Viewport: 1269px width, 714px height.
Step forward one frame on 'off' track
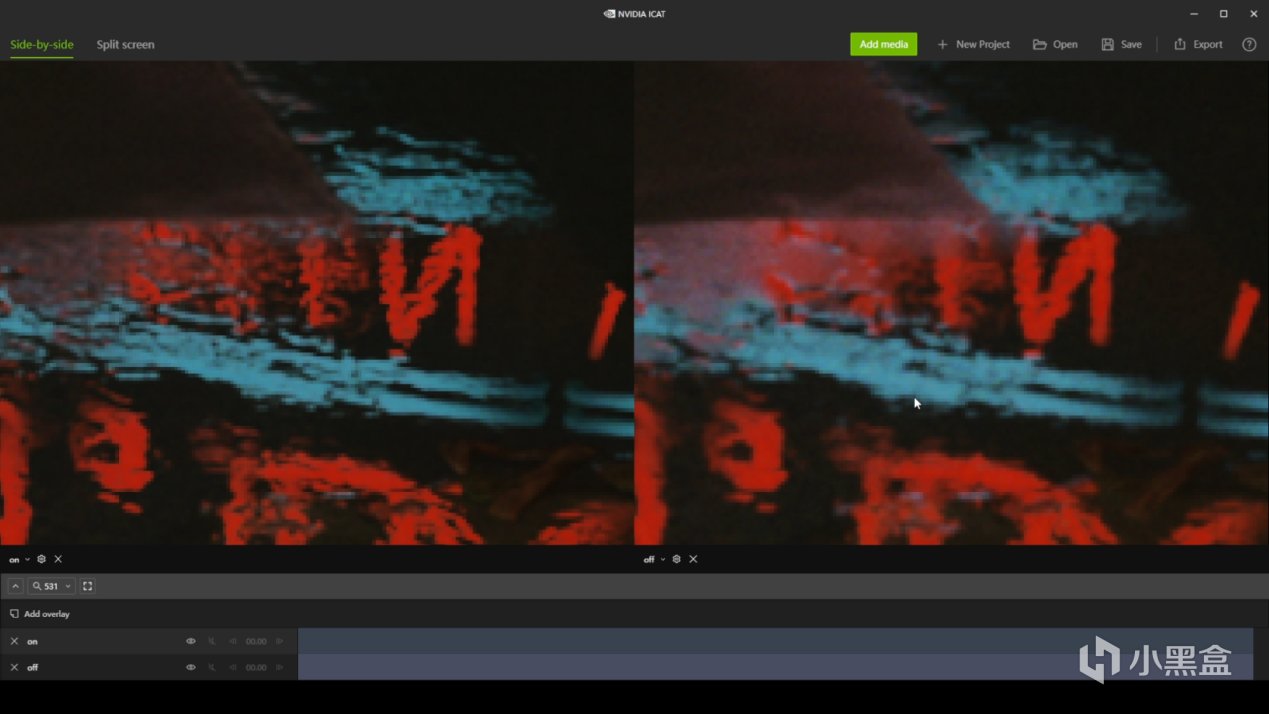pyautogui.click(x=279, y=667)
